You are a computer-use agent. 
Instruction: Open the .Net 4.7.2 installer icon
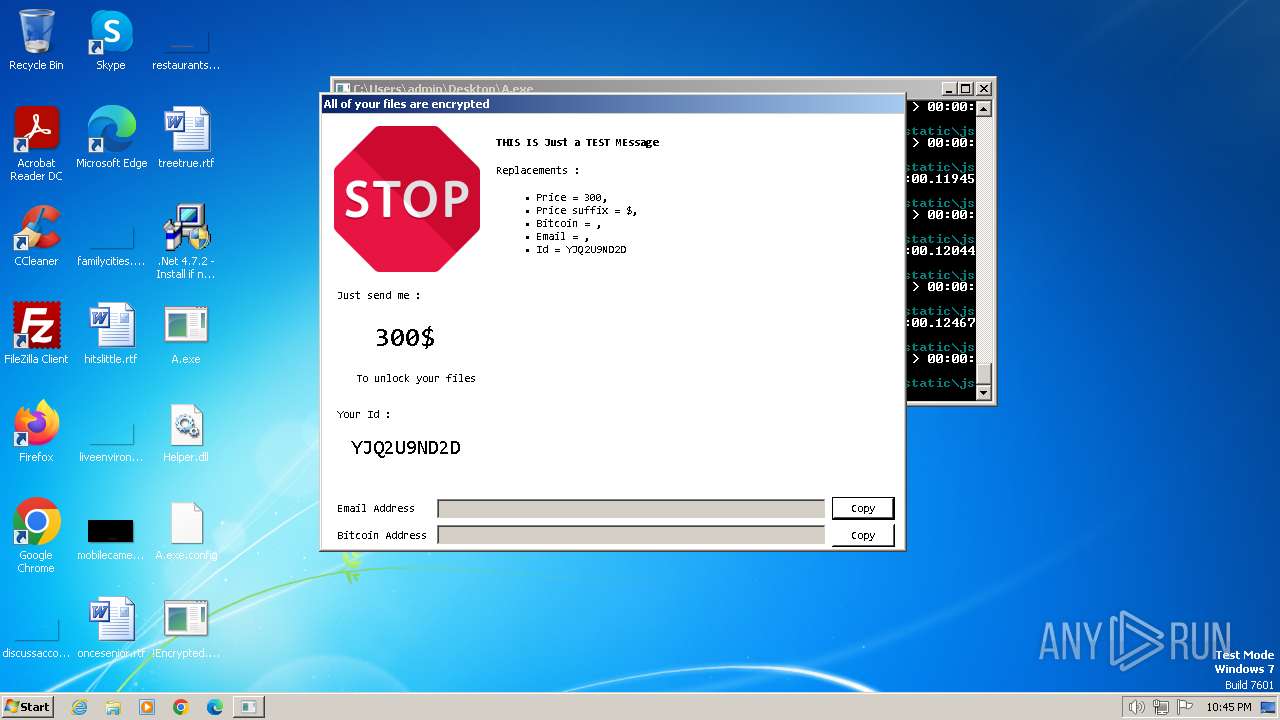pos(186,241)
